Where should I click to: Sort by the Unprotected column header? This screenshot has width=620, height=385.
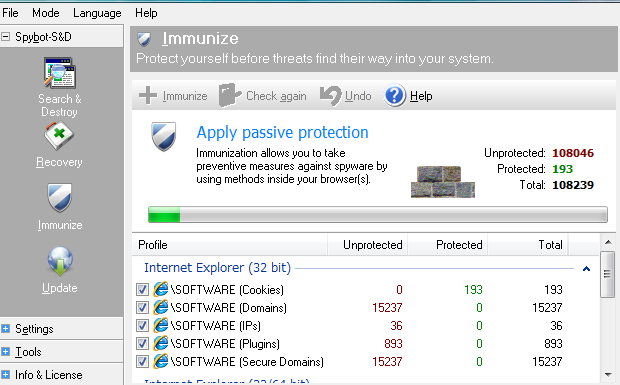[368, 245]
